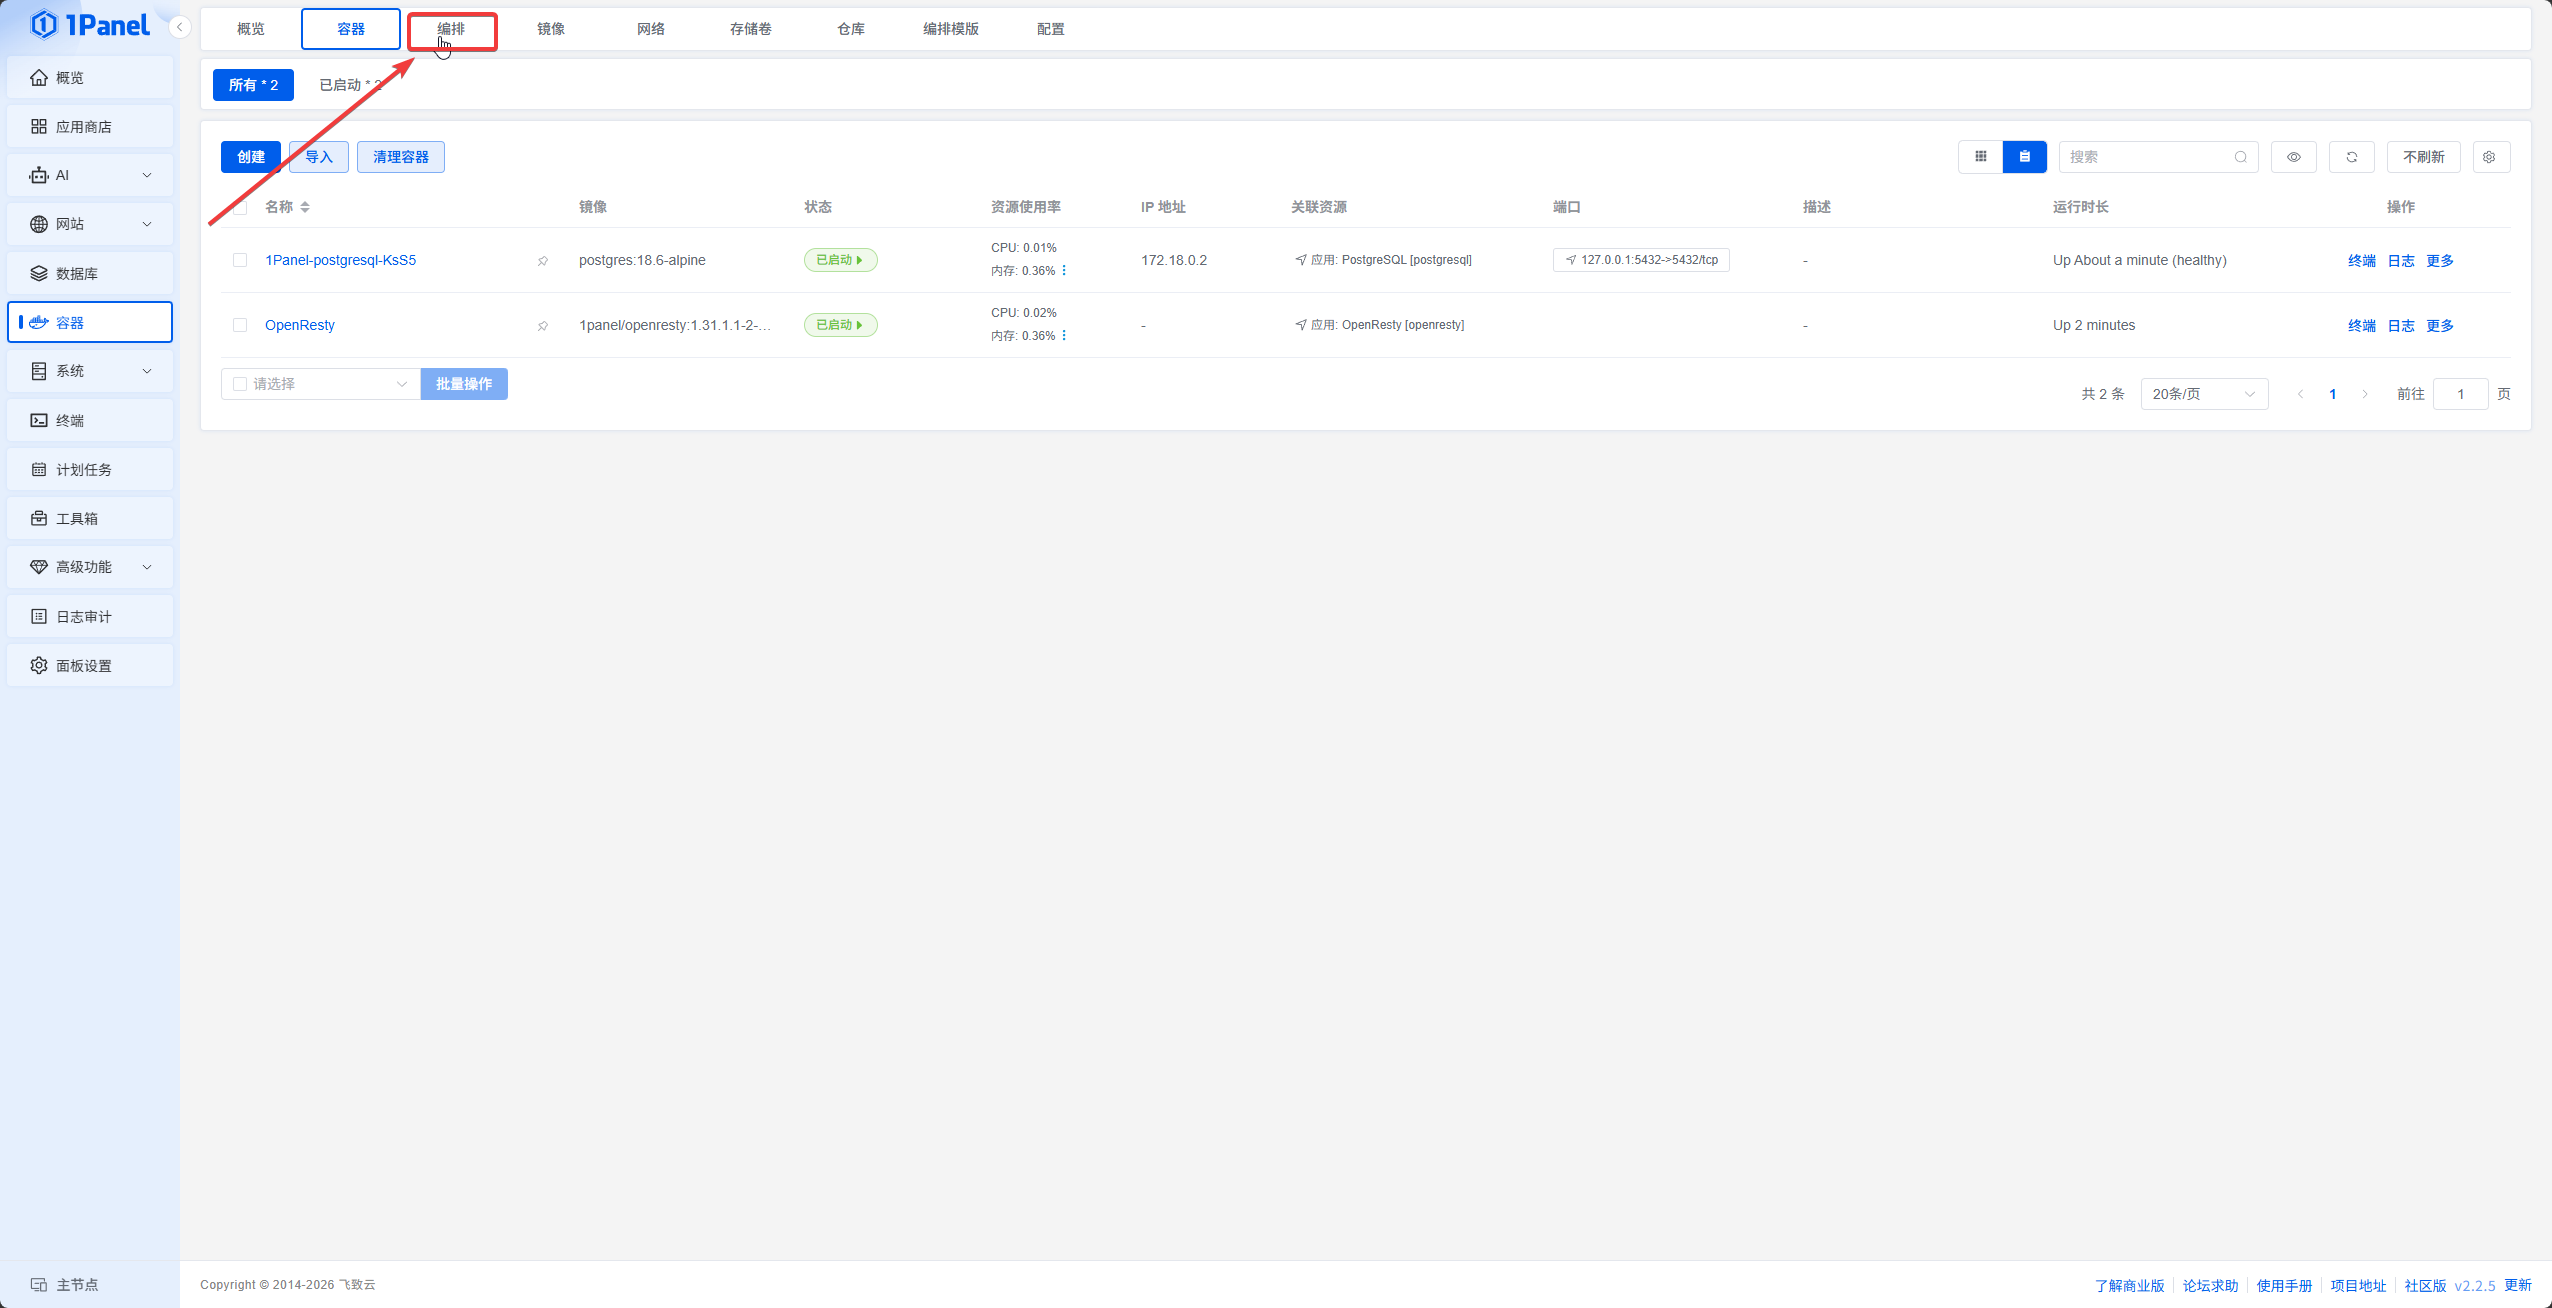The width and height of the screenshot is (2552, 1308).
Task: Check the OpenResty row checkbox
Action: click(x=240, y=325)
